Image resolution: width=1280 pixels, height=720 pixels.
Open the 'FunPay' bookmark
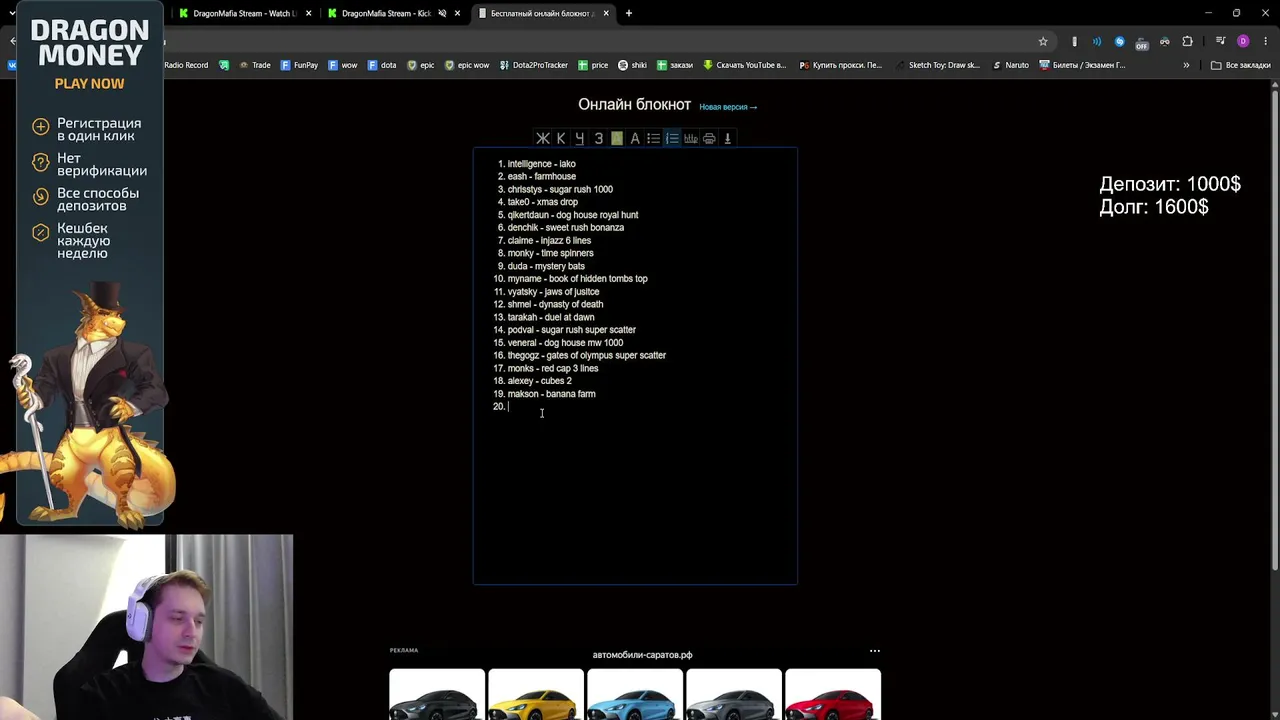[x=299, y=65]
